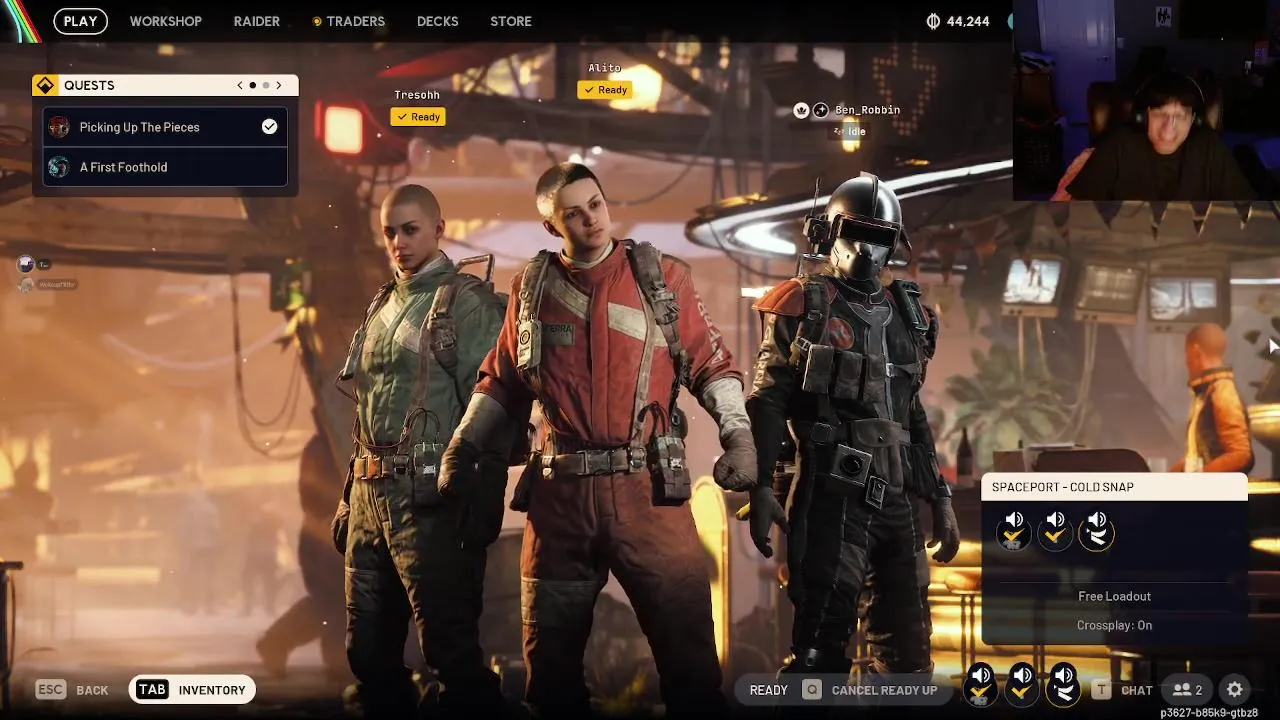1280x720 pixels.
Task: Switch to the WORKSHOP tab
Action: pyautogui.click(x=166, y=21)
